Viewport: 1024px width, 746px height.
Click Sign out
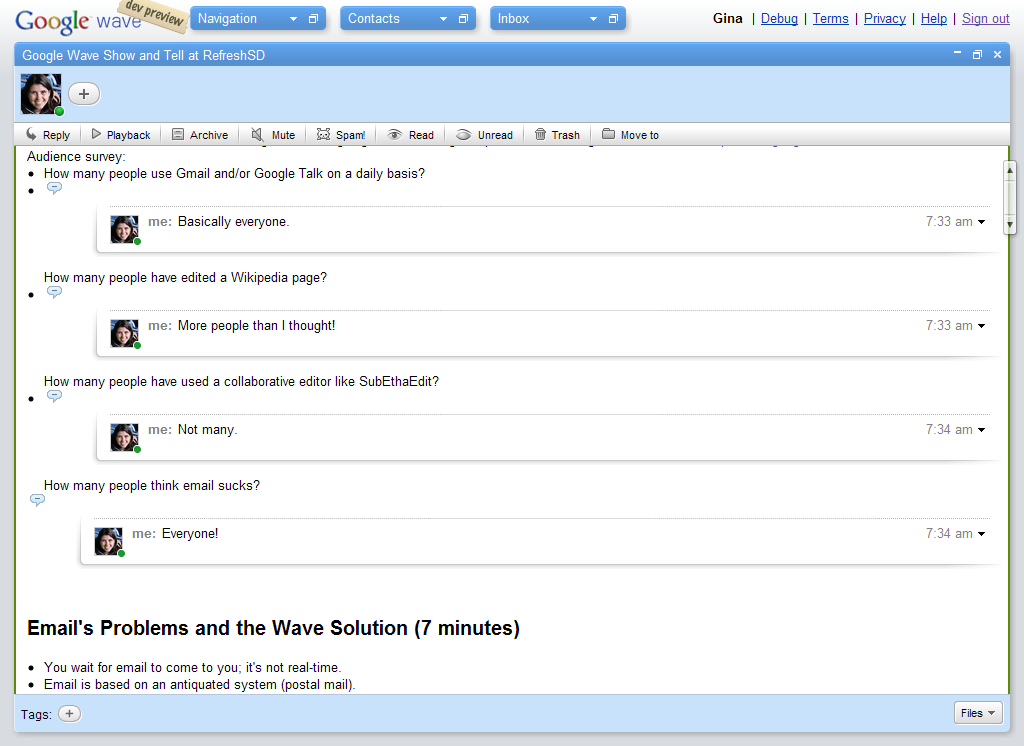(x=985, y=18)
